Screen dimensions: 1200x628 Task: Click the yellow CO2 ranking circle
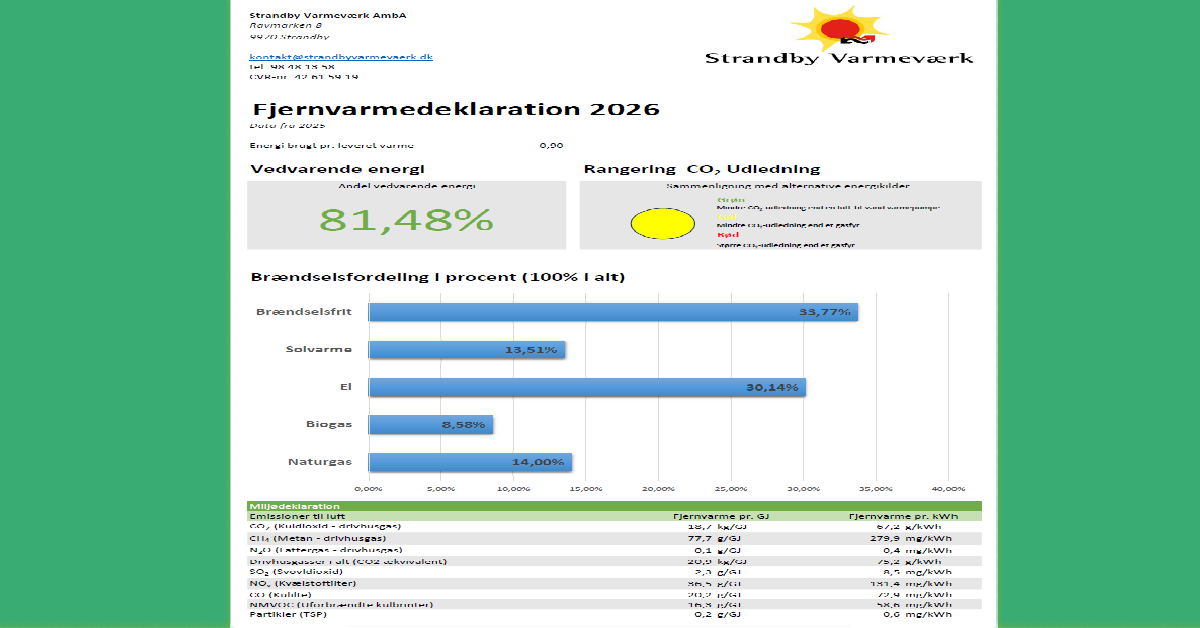[662, 223]
